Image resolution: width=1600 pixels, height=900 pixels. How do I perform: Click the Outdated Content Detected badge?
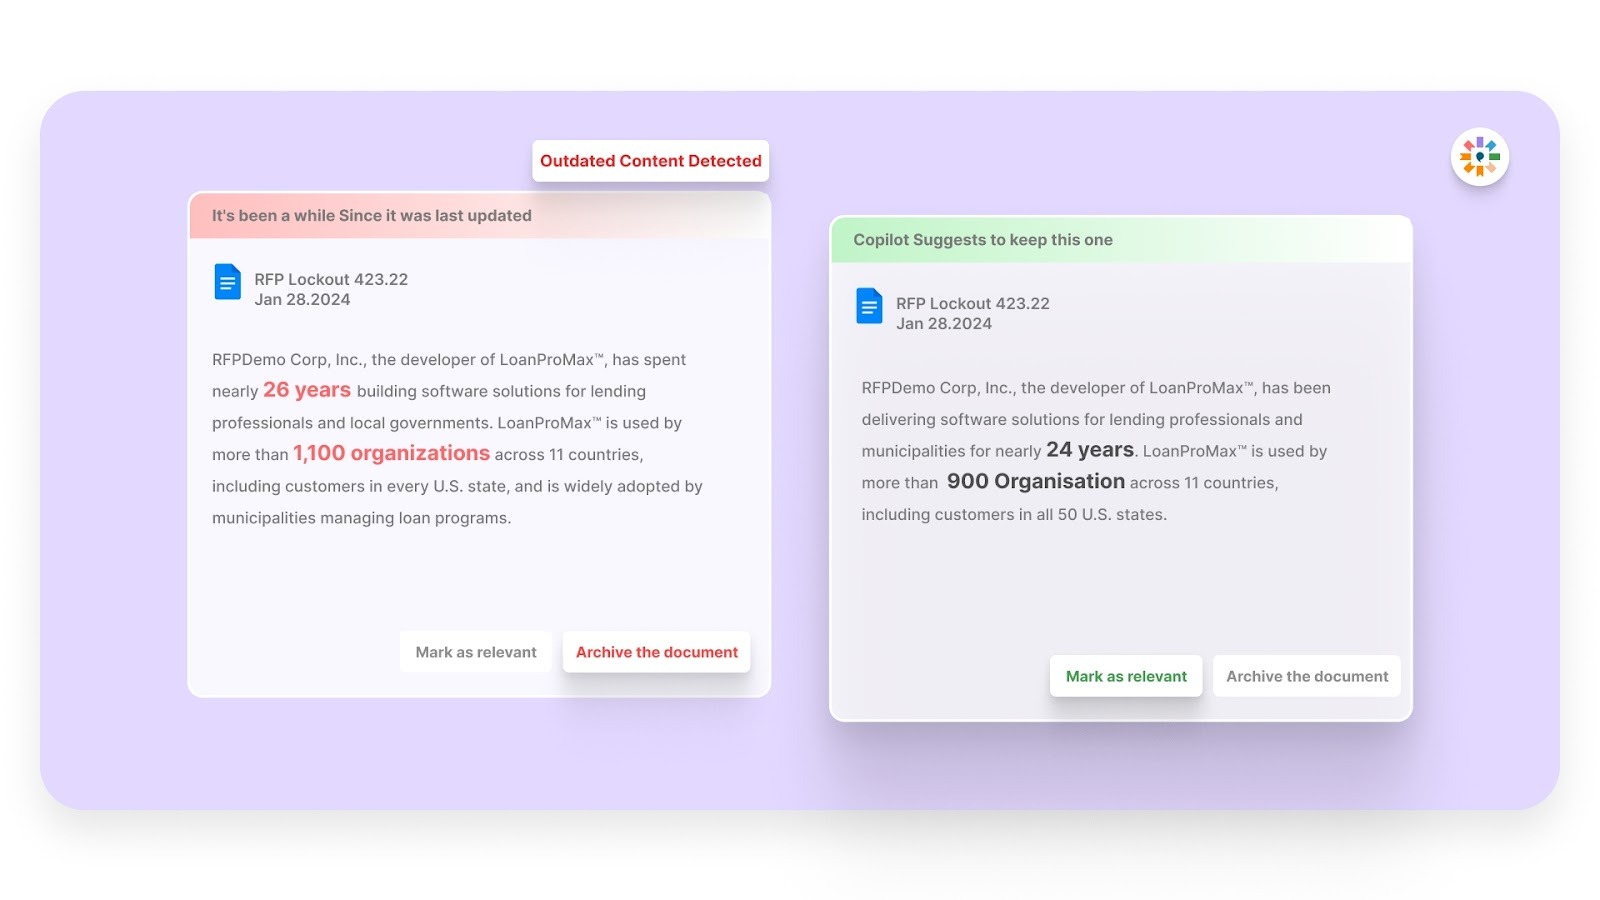[650, 160]
